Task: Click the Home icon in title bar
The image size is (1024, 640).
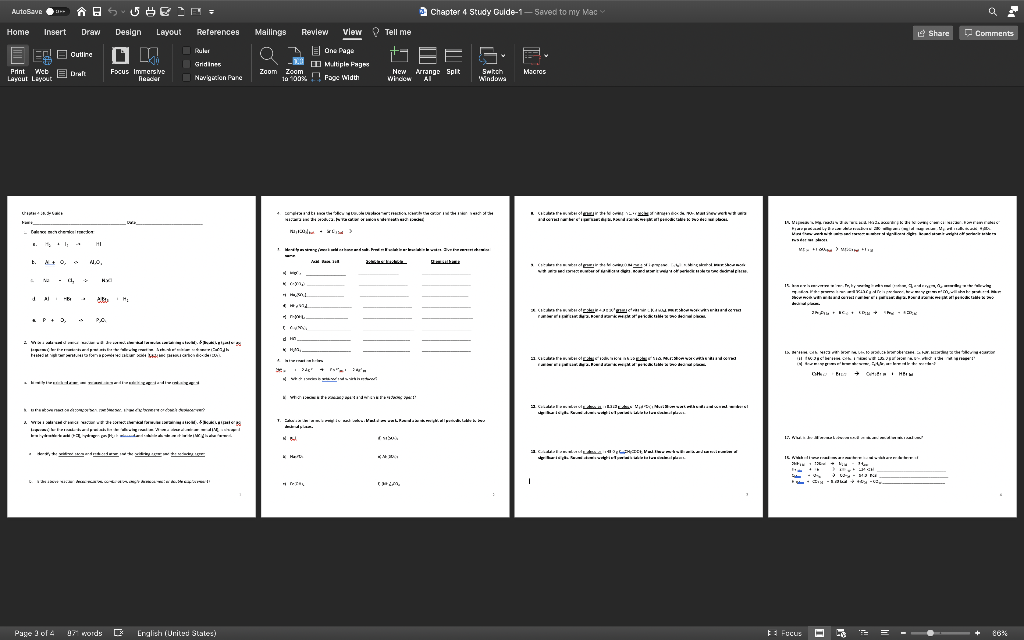Action: 81,12
